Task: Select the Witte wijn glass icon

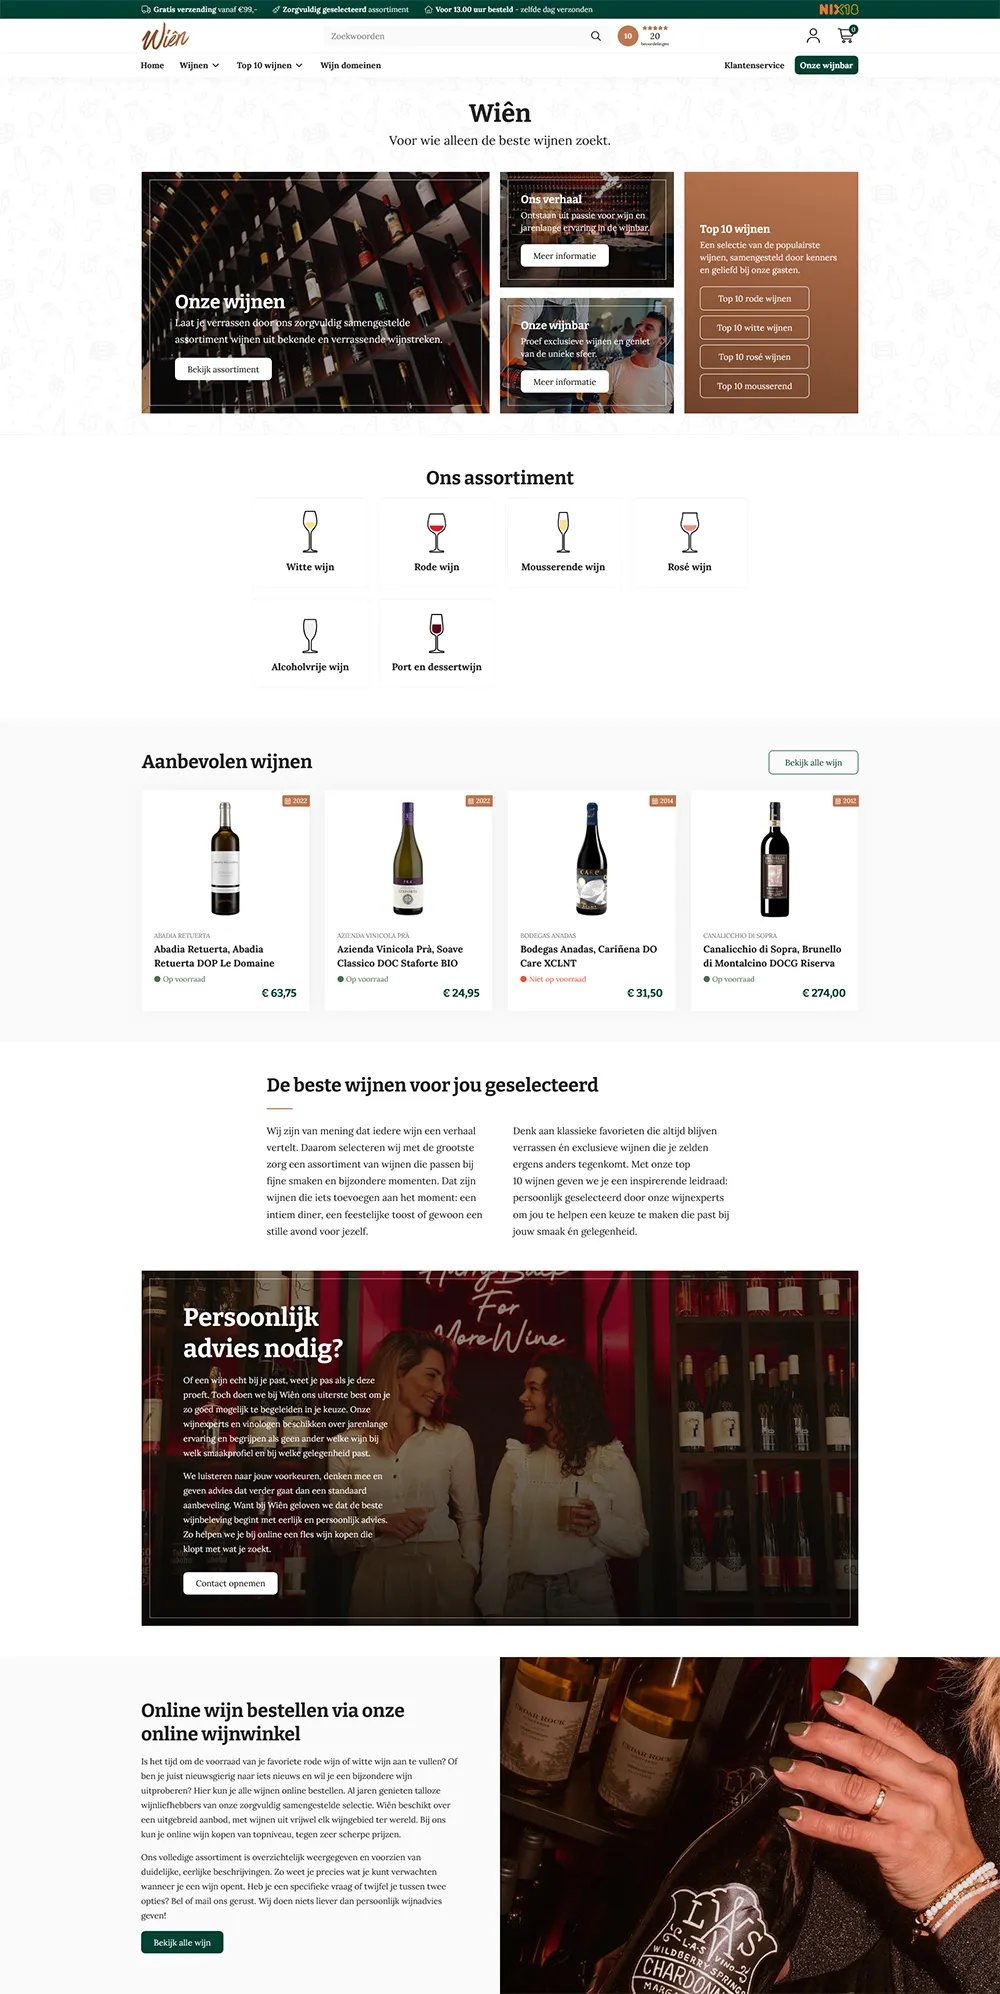Action: 310,532
